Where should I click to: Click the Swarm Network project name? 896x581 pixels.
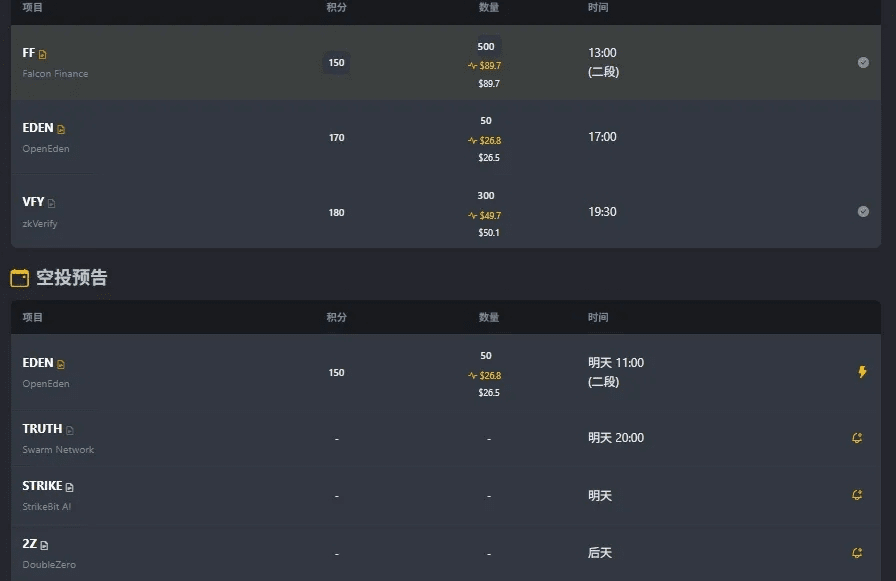[x=58, y=450]
